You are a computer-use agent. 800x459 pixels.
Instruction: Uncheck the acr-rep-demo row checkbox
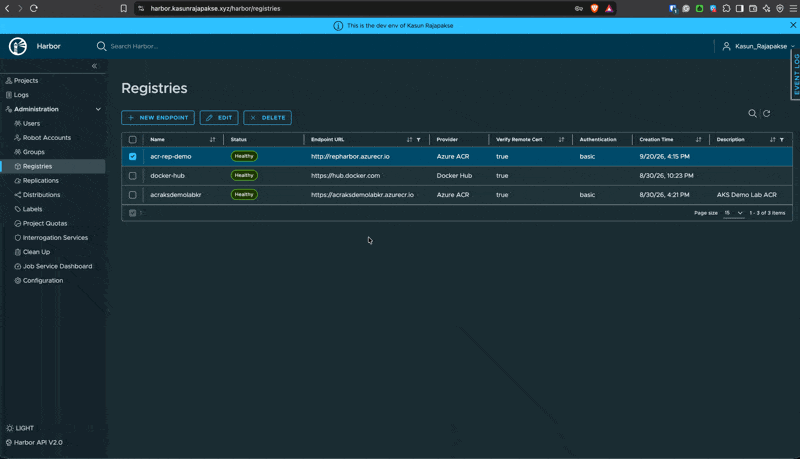(133, 157)
